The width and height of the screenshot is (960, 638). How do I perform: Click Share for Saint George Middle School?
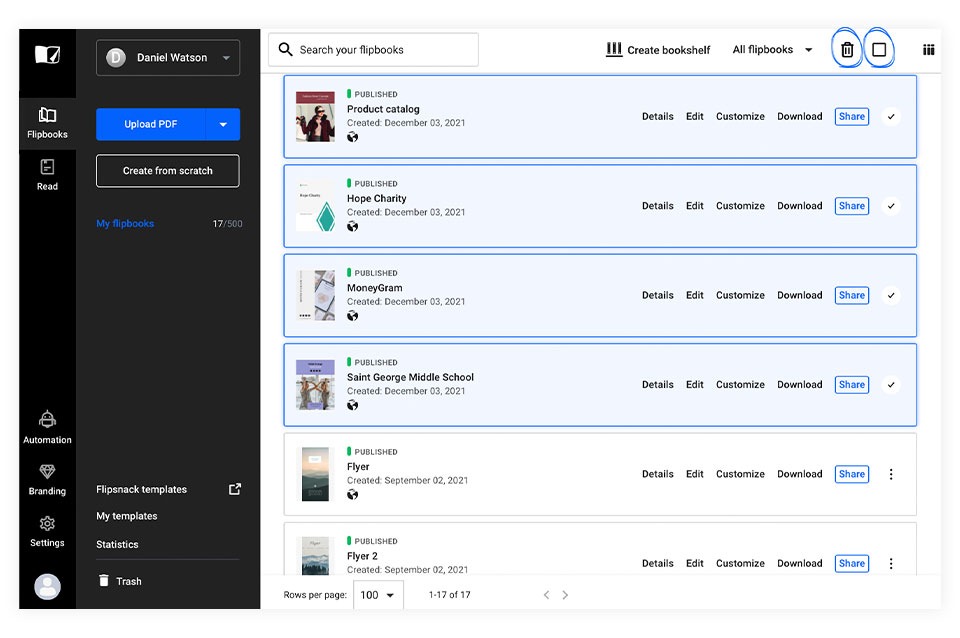(852, 385)
